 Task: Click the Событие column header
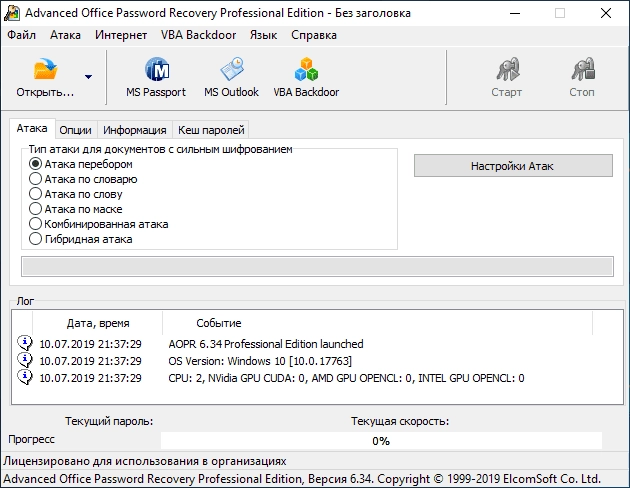pyautogui.click(x=378, y=323)
